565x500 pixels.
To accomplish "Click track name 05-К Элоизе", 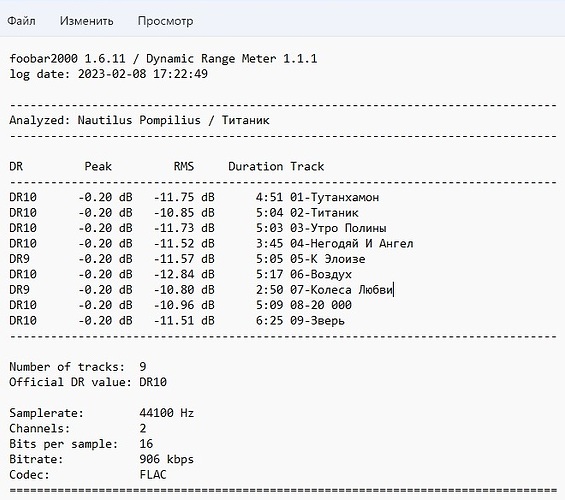I will click(x=328, y=259).
